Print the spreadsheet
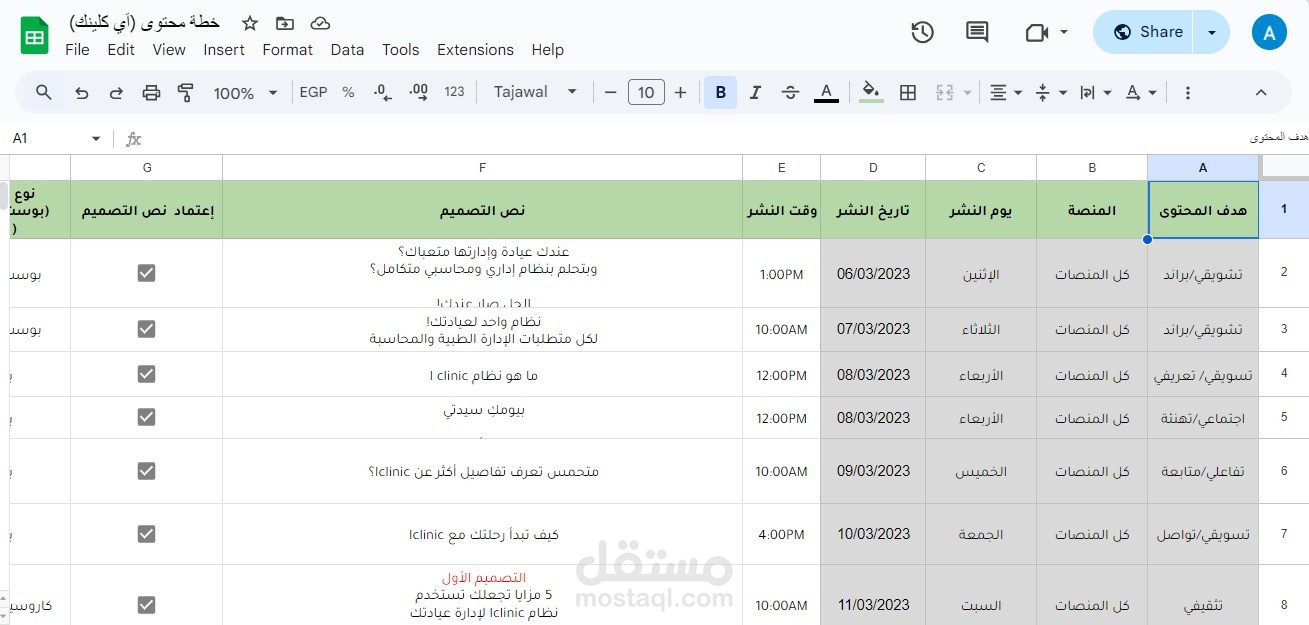The height and width of the screenshot is (625, 1309). pyautogui.click(x=151, y=93)
